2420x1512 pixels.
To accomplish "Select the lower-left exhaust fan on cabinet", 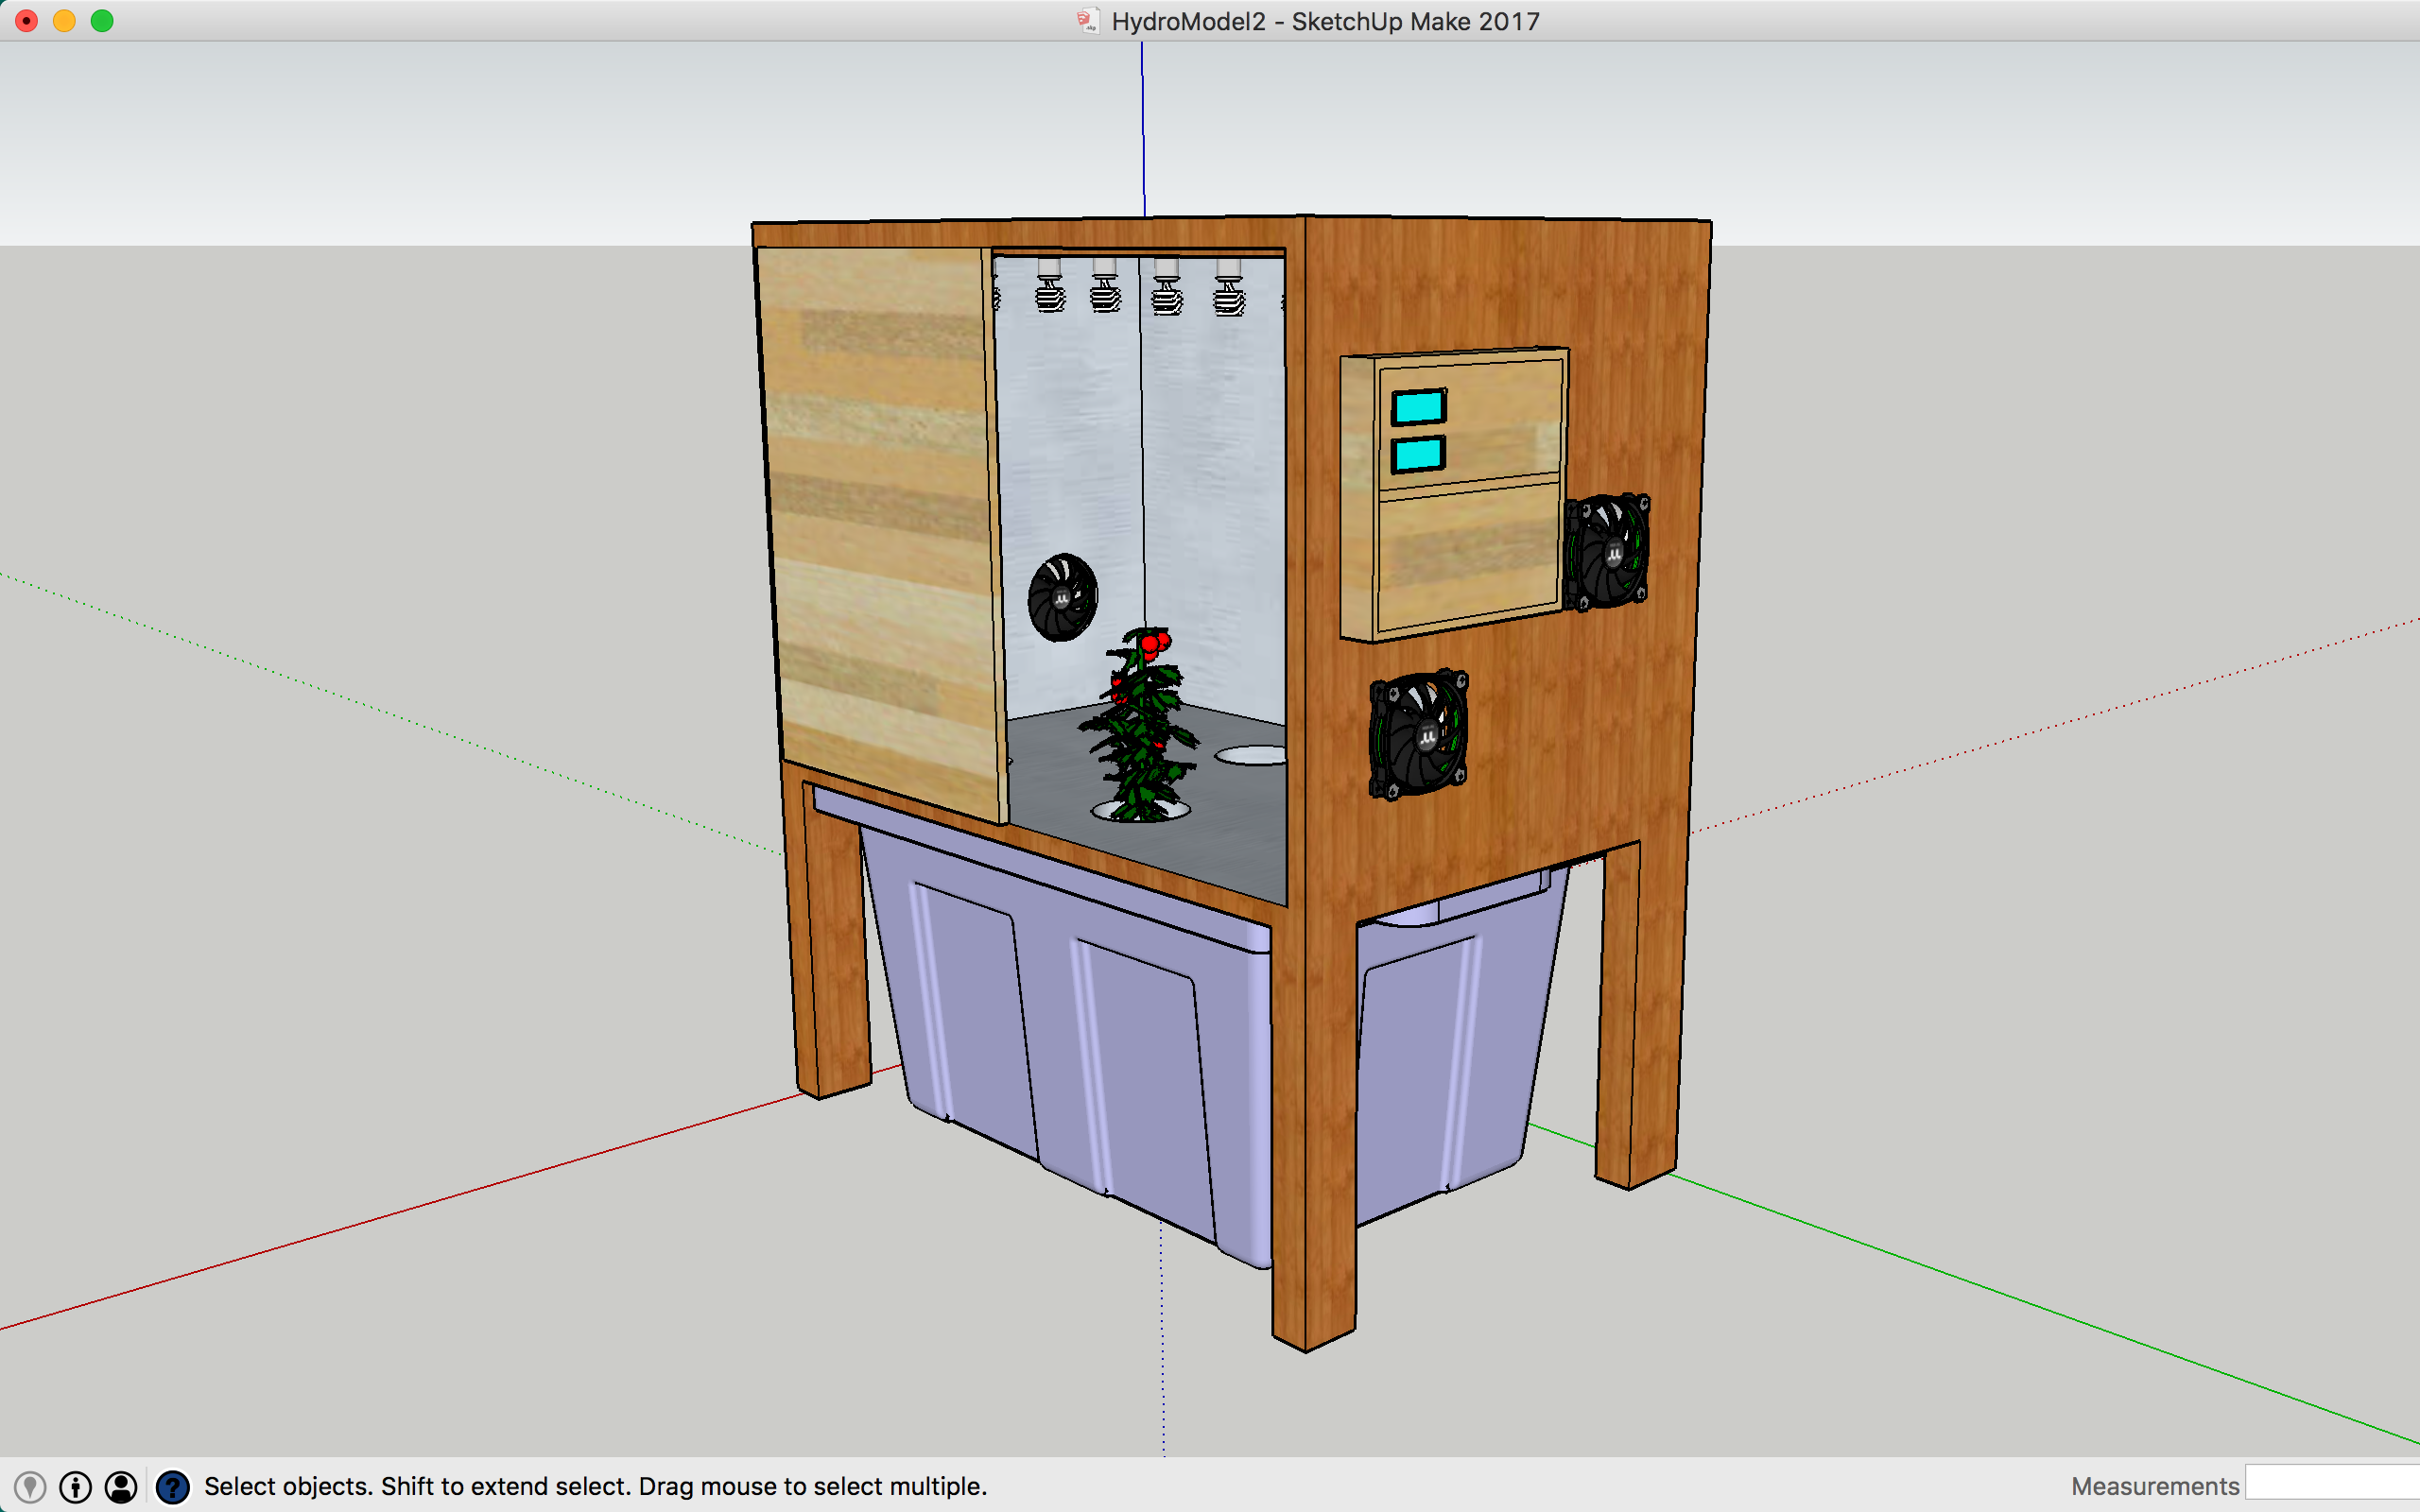I will [x=1418, y=735].
